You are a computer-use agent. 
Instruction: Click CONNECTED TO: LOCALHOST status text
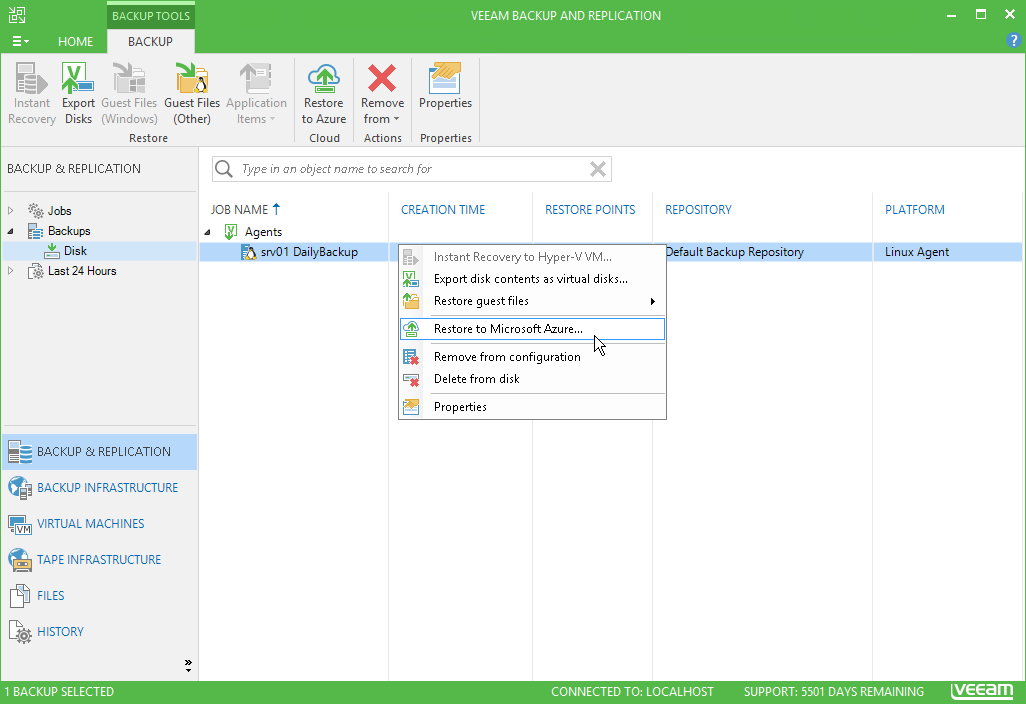(x=632, y=692)
